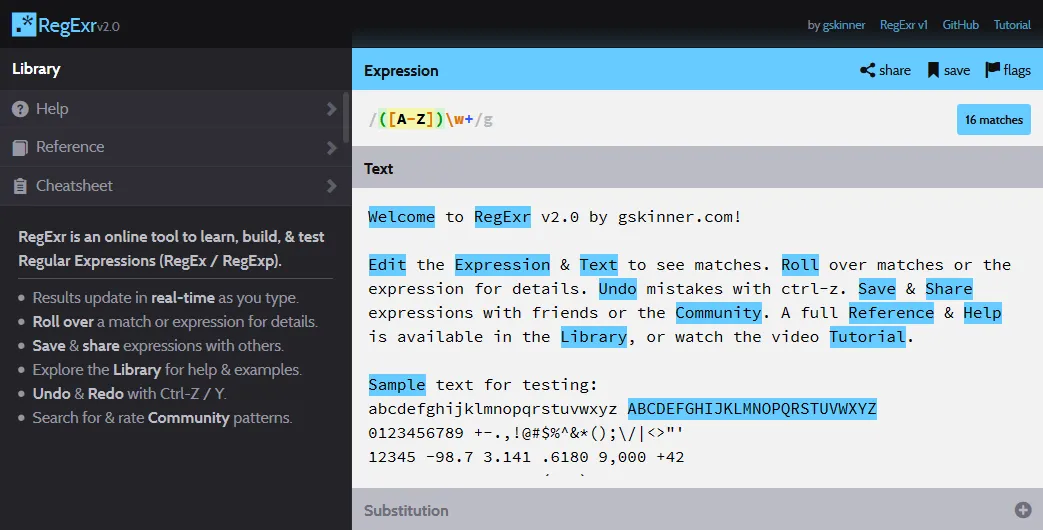The height and width of the screenshot is (530, 1043).
Task: Click the Cheatsheet clipboard icon
Action: click(x=21, y=186)
